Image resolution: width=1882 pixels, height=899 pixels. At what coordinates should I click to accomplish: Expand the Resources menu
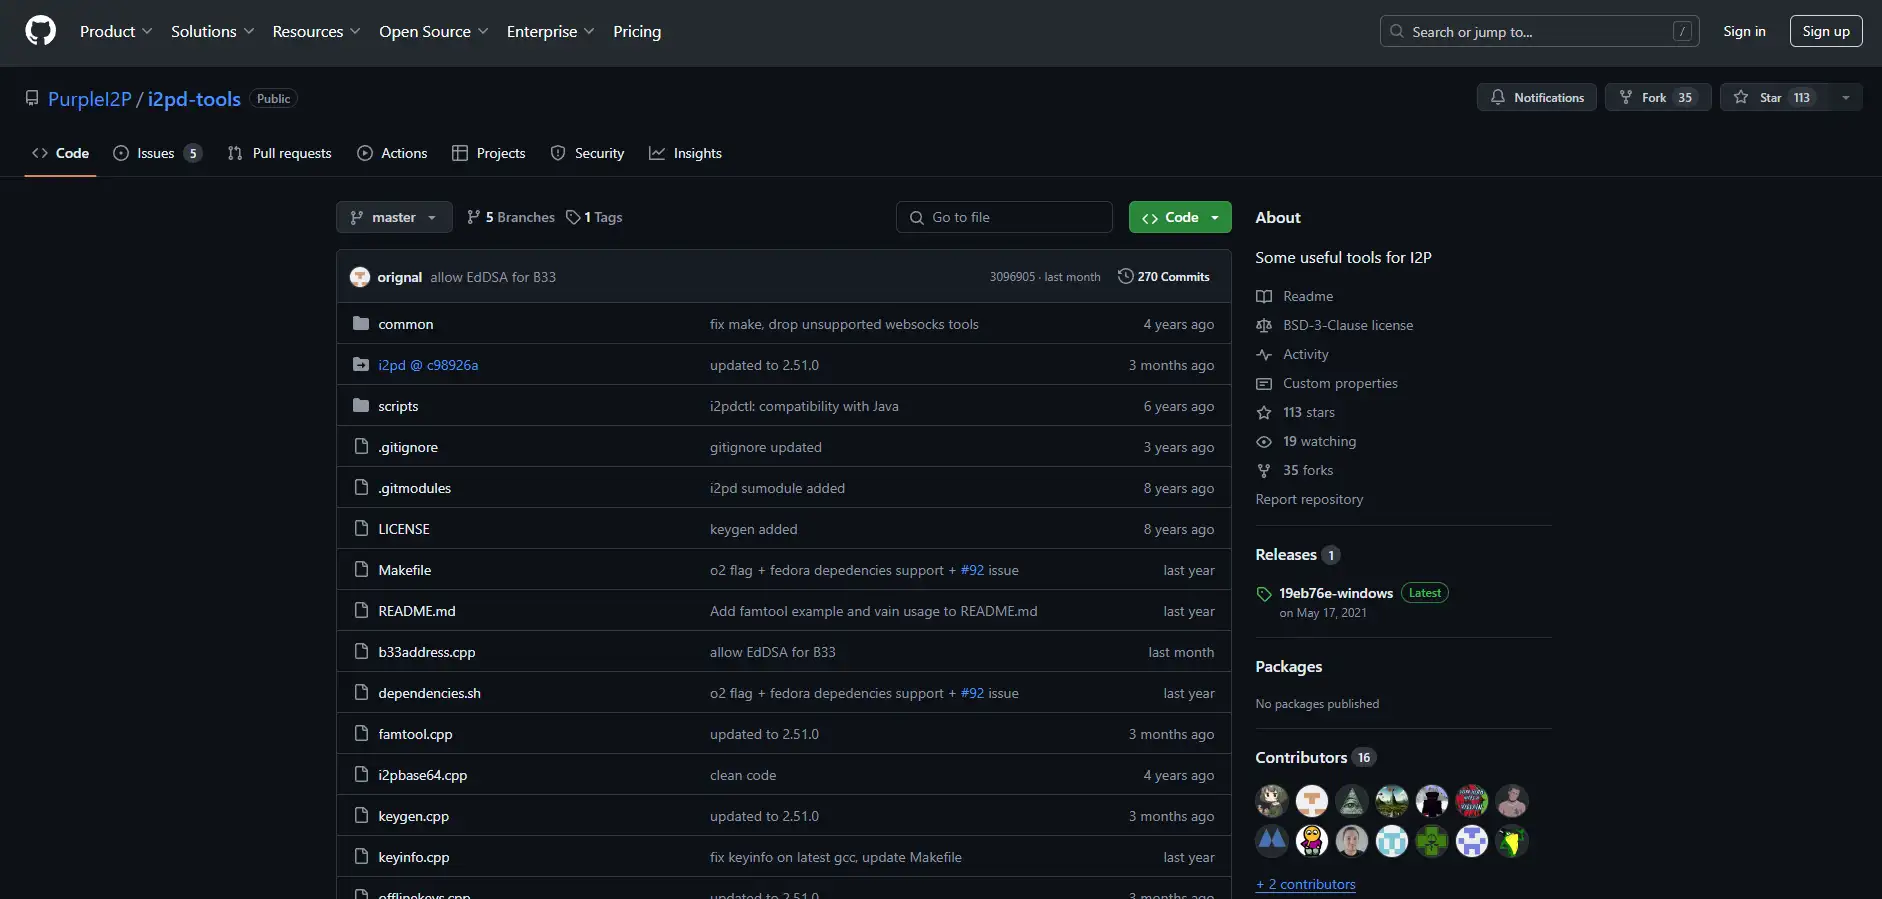point(316,31)
